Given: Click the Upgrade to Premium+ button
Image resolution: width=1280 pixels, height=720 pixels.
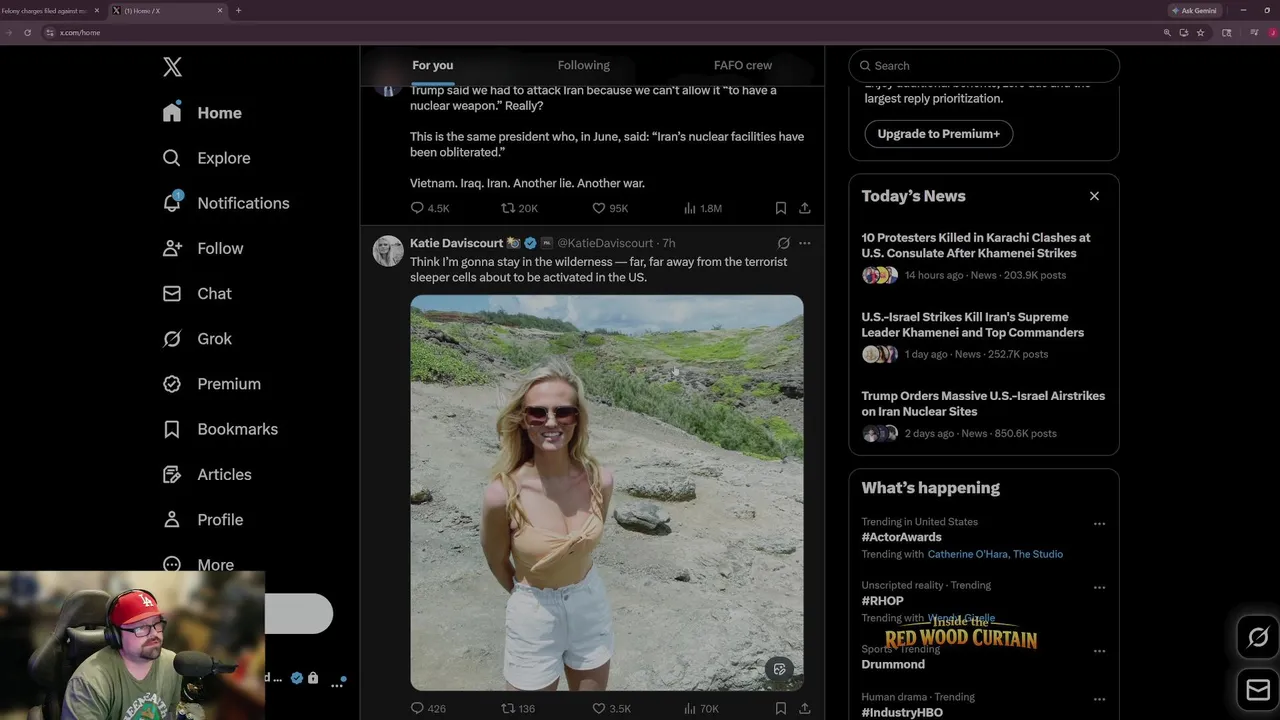Looking at the screenshot, I should (938, 134).
